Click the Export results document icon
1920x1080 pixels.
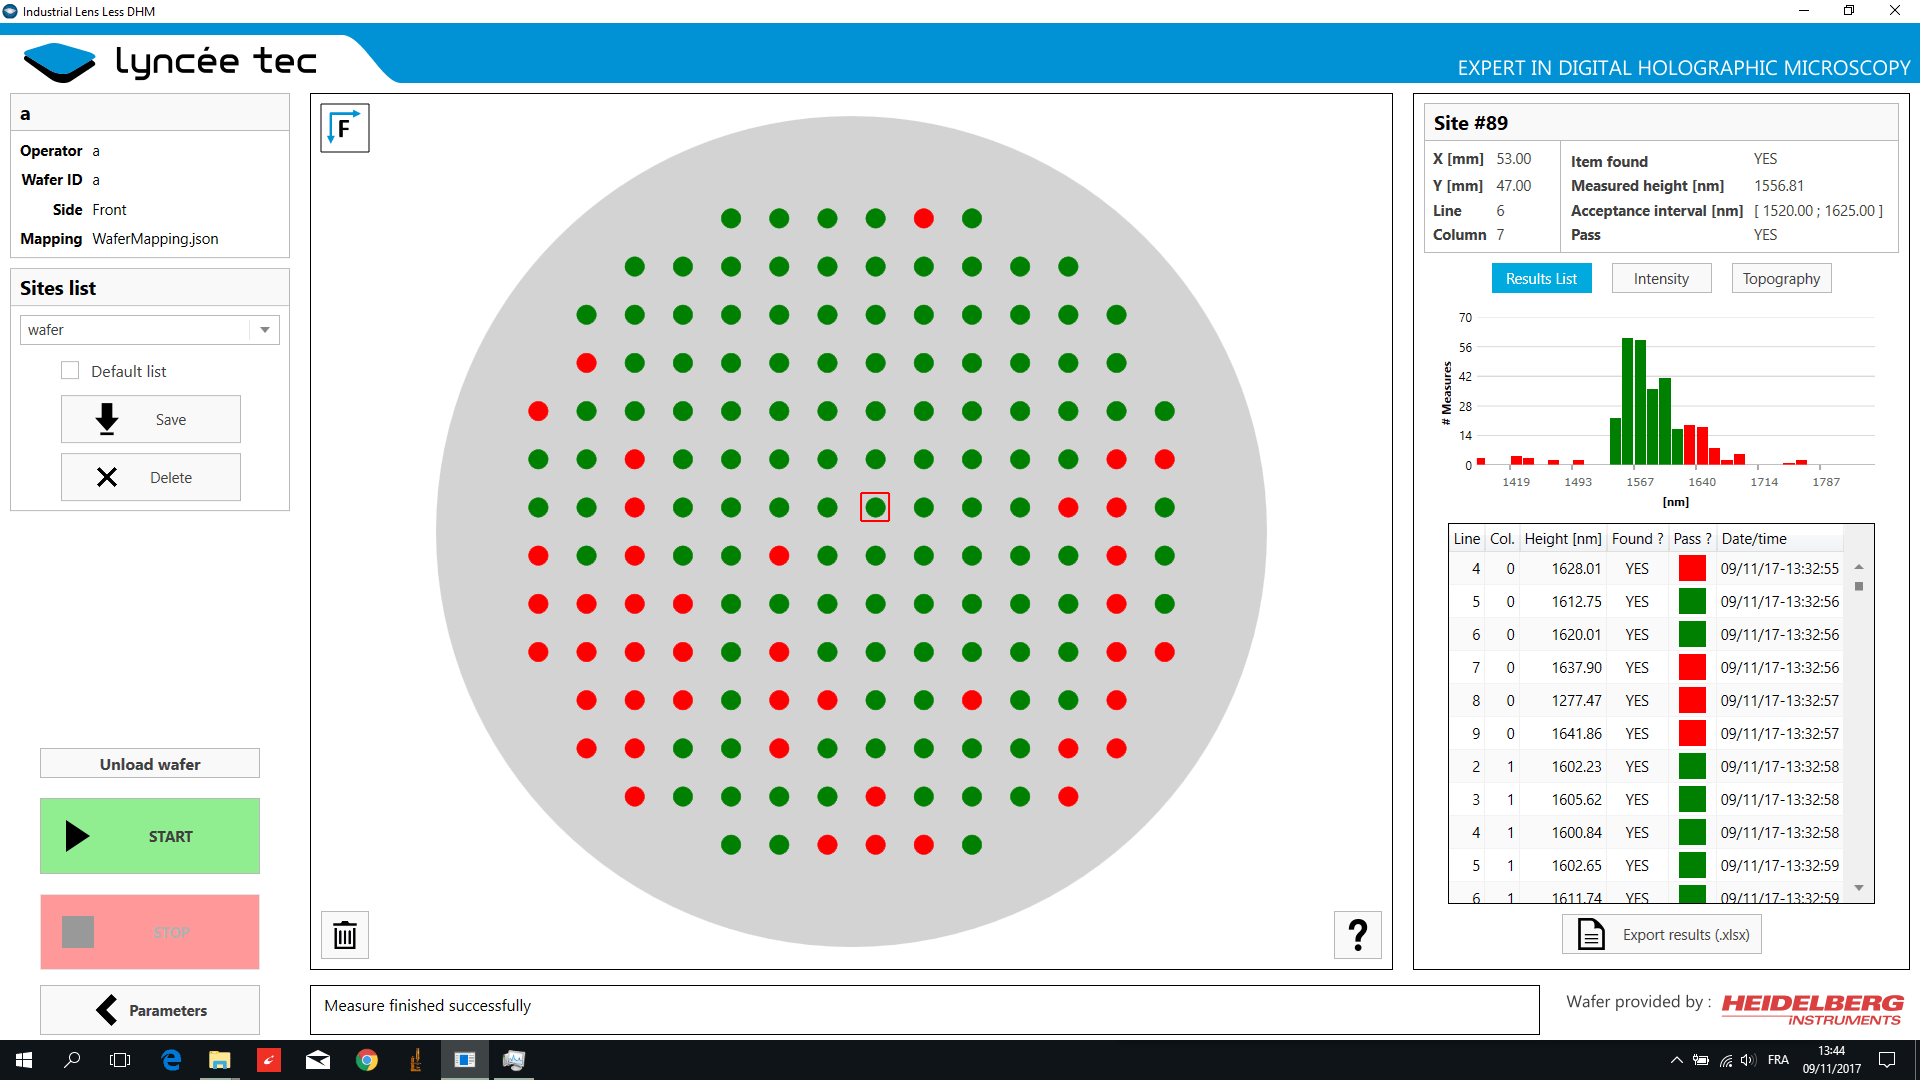click(1591, 935)
